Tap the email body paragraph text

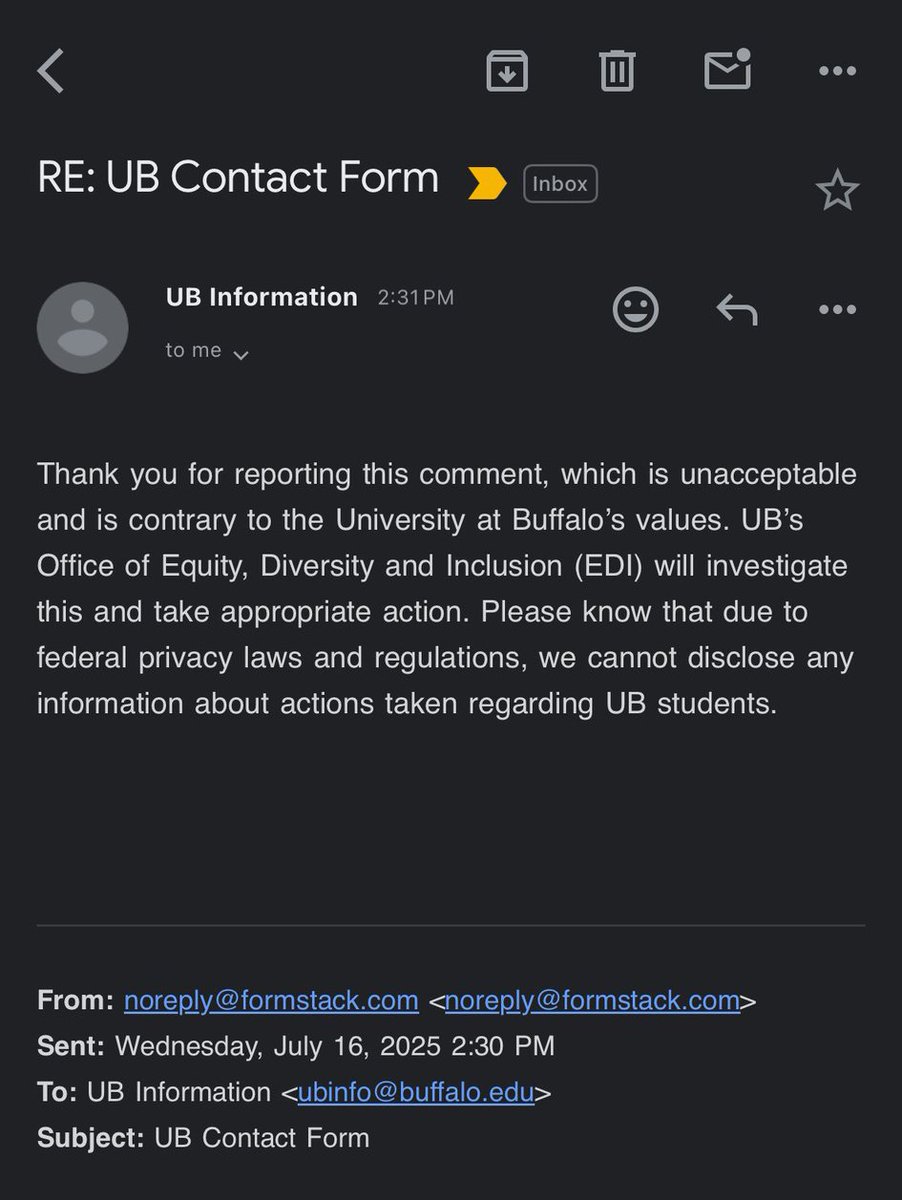tap(447, 588)
